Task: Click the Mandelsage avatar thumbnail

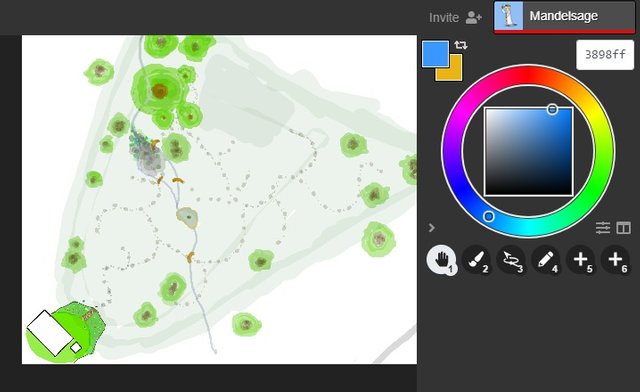Action: tap(509, 16)
